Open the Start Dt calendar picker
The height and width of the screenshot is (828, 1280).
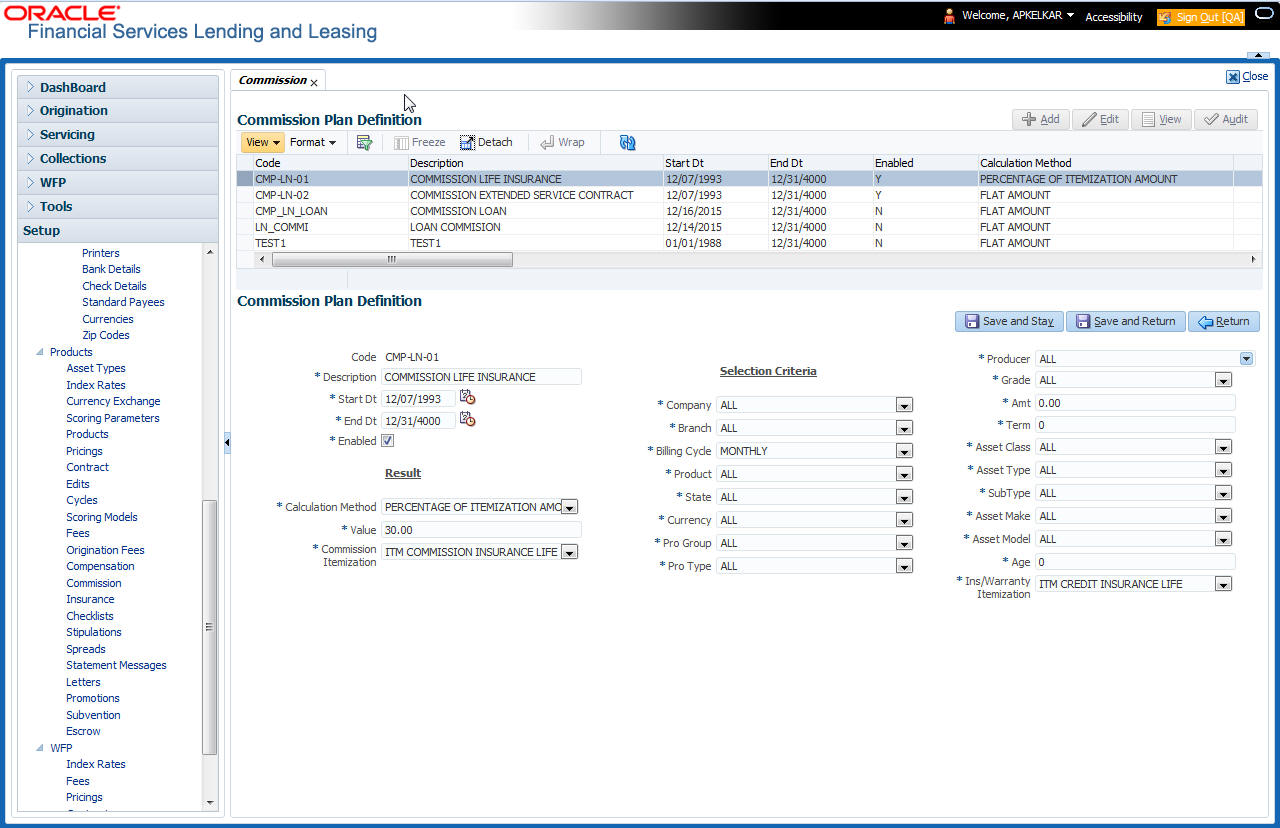[x=467, y=397]
